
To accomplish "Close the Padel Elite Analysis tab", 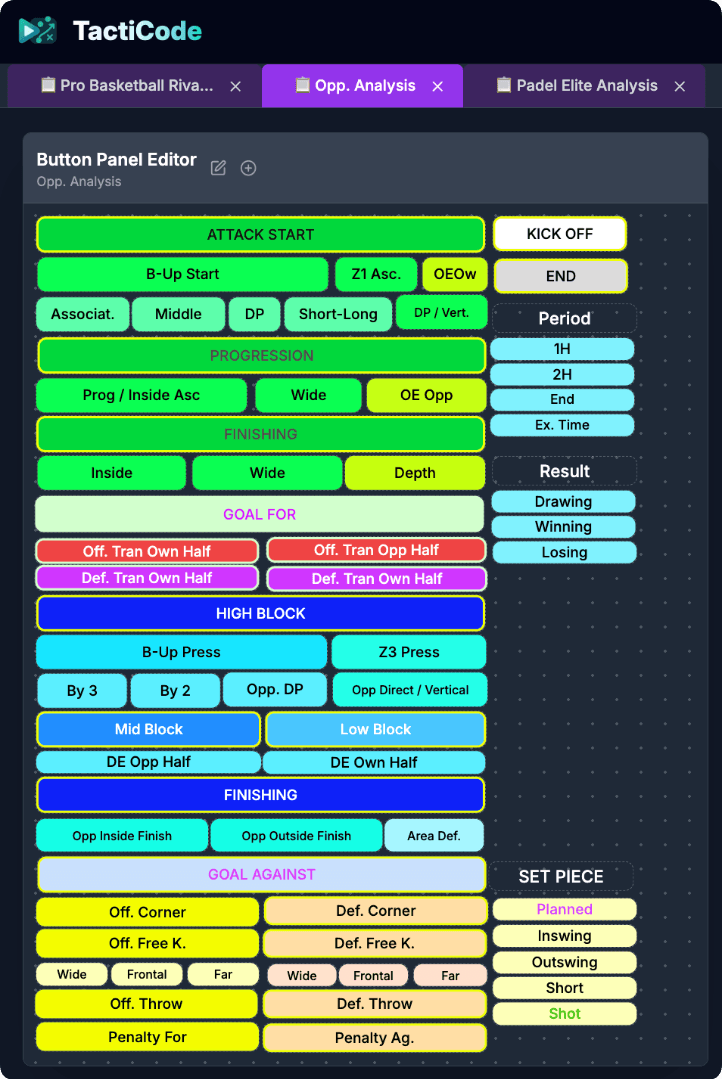I will (x=680, y=87).
